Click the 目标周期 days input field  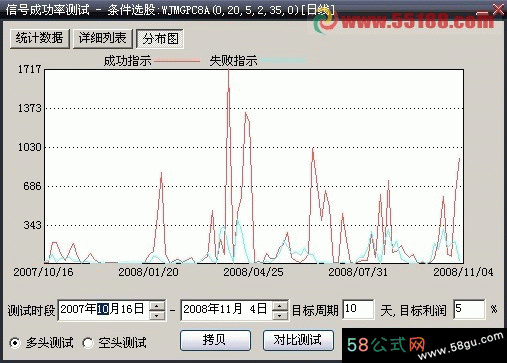pyautogui.click(x=358, y=309)
